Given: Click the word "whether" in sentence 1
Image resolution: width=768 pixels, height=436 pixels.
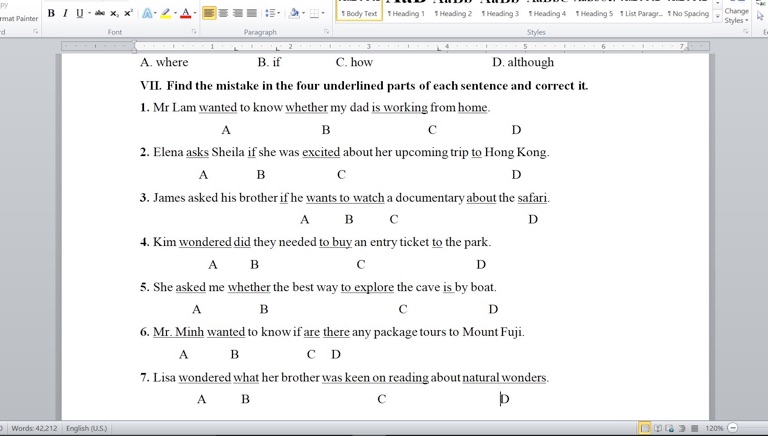Looking at the screenshot, I should click(307, 107).
